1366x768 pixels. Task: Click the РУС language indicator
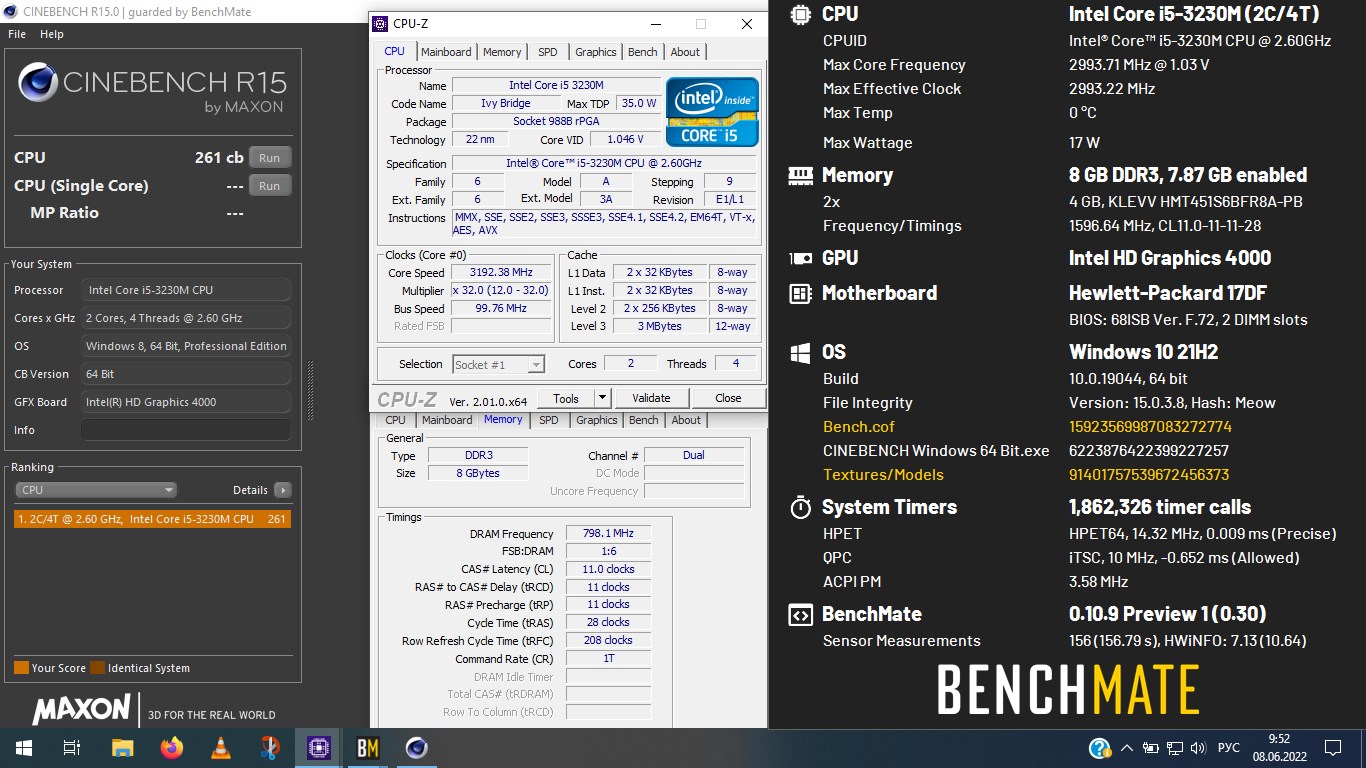1229,748
